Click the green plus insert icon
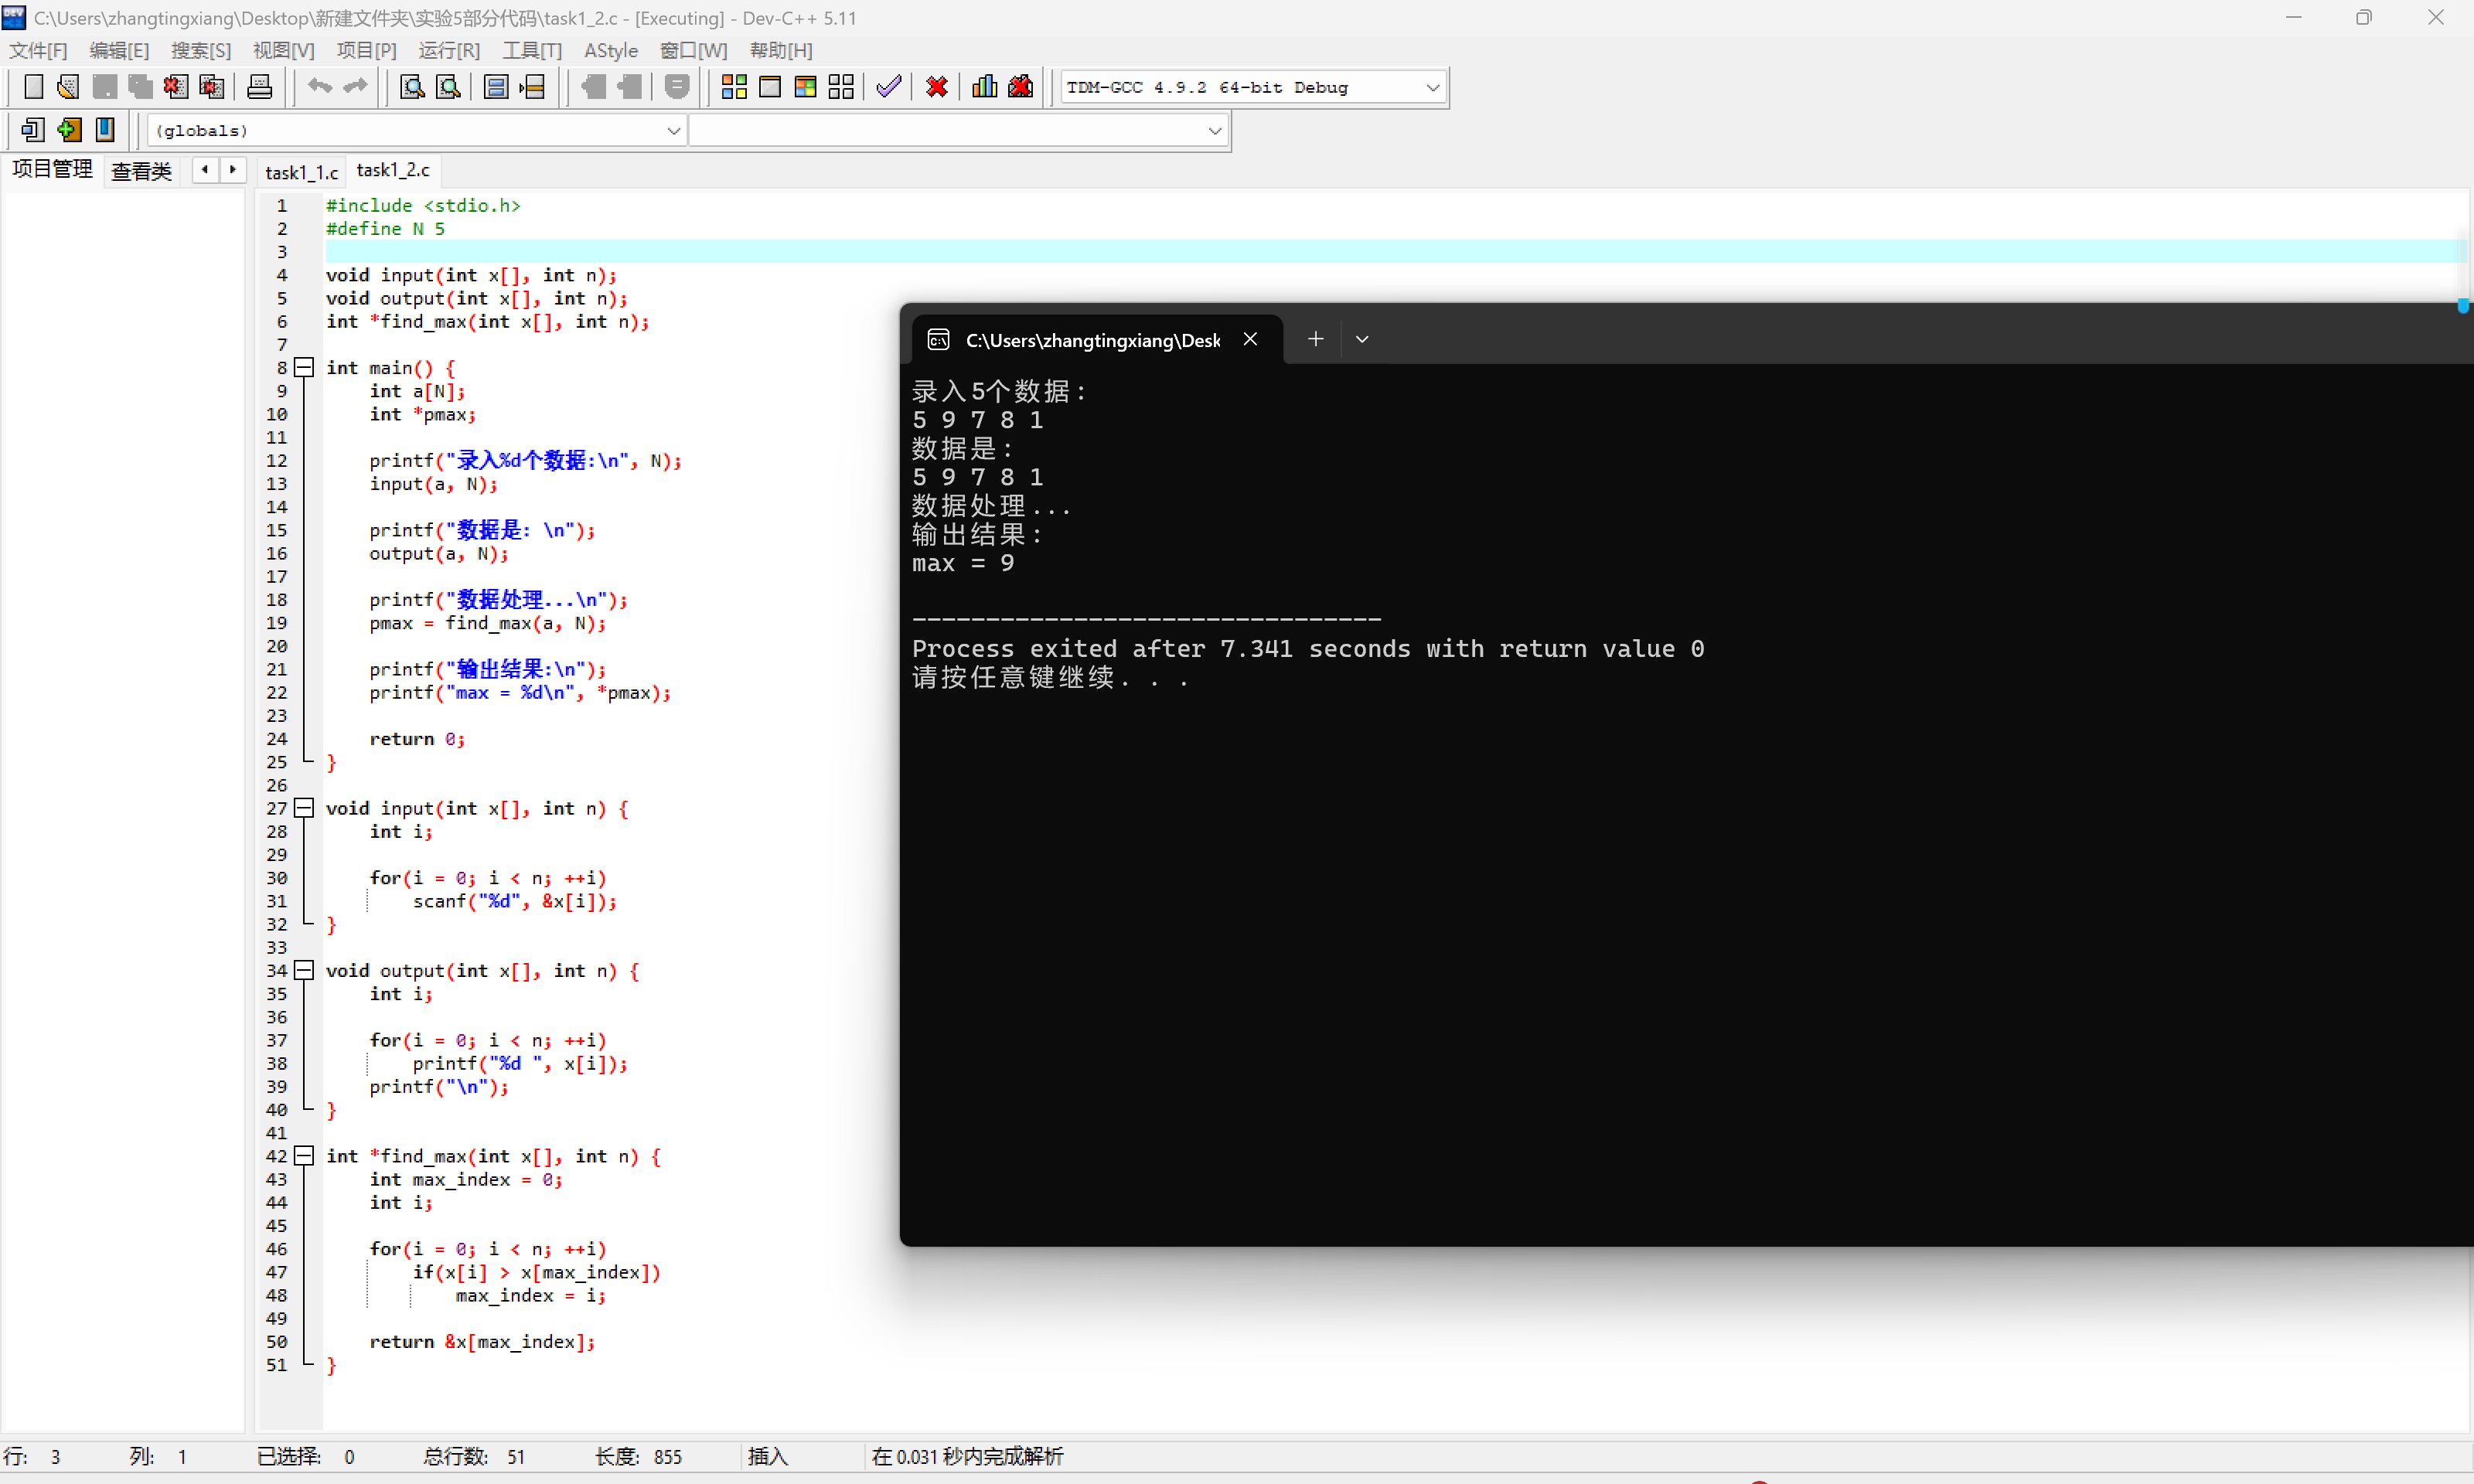This screenshot has height=1484, width=2474. (69, 130)
